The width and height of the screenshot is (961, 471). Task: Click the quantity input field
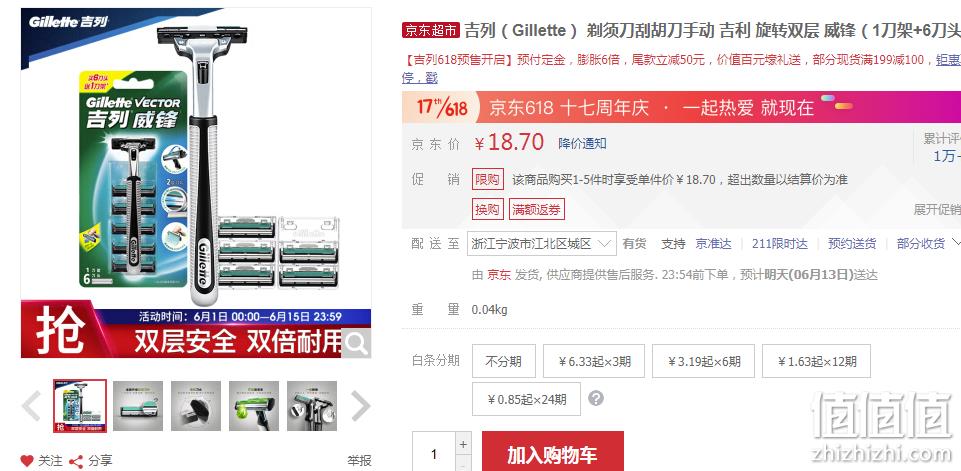click(434, 454)
